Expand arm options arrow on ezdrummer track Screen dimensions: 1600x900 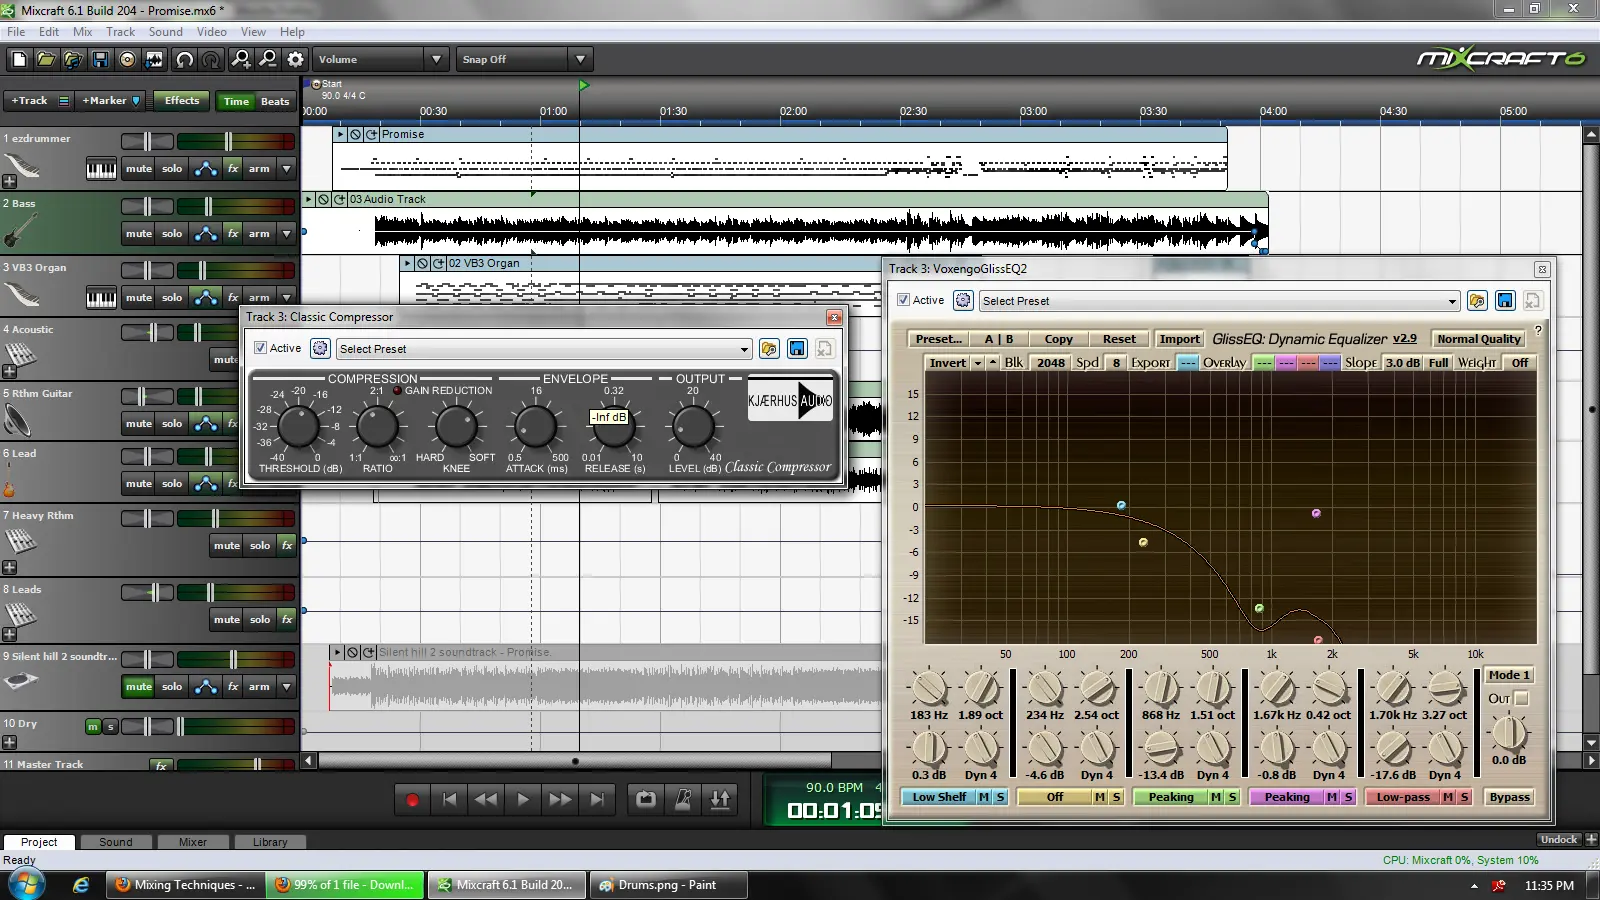(287, 168)
